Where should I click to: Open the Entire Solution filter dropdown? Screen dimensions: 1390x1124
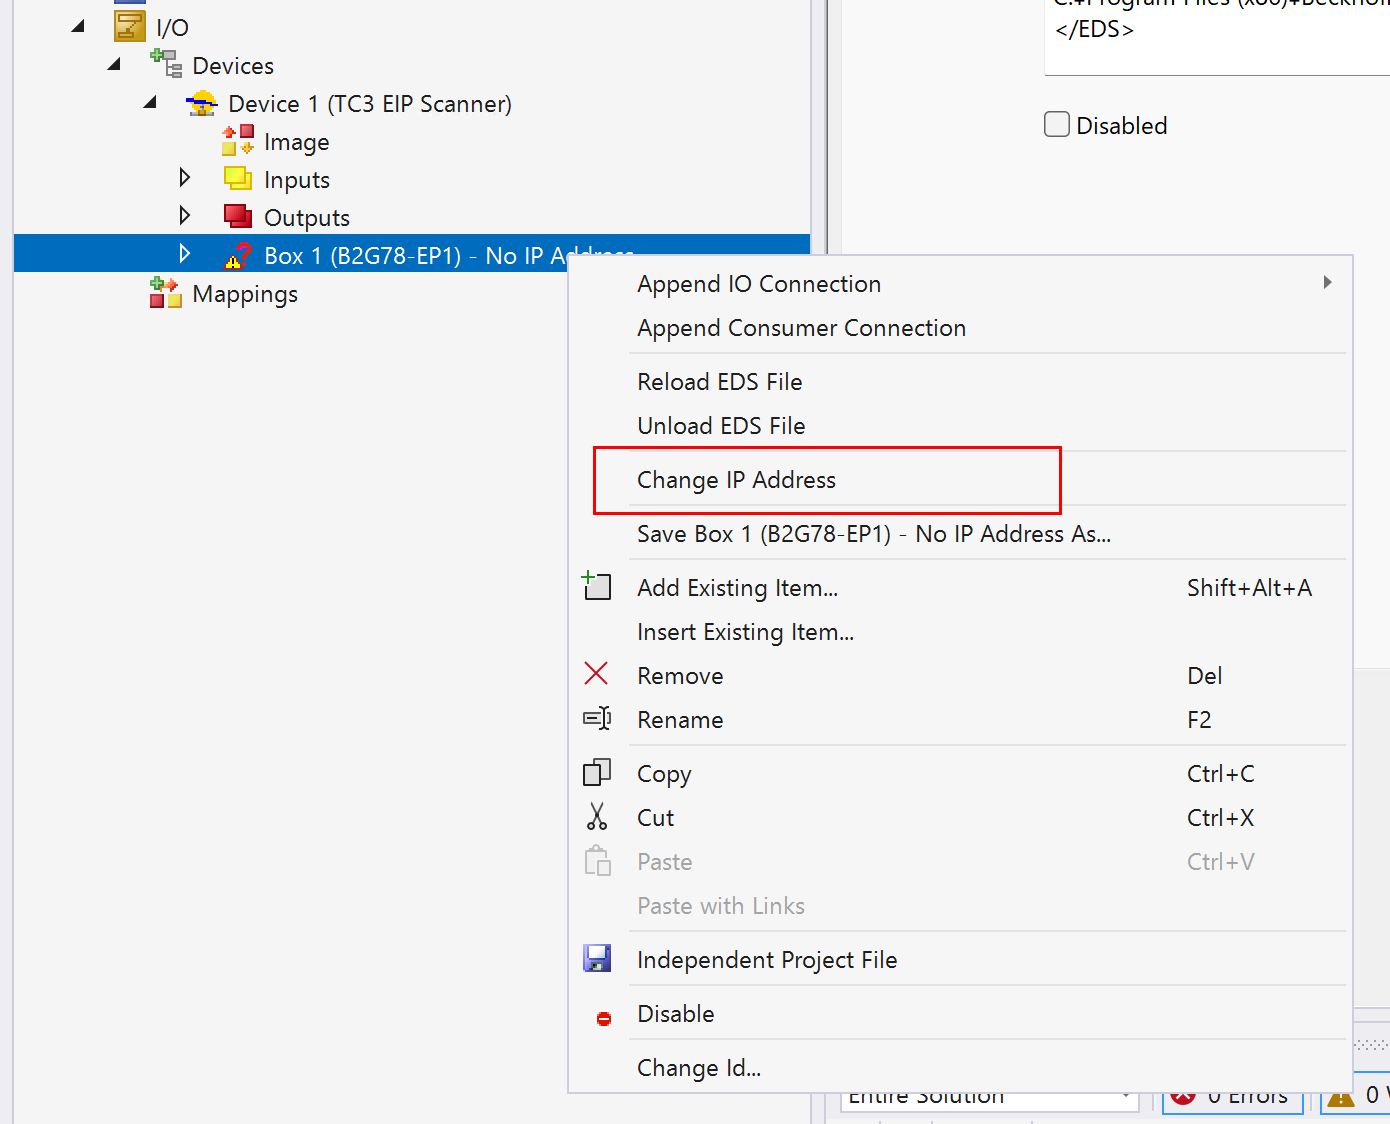(x=1125, y=1097)
